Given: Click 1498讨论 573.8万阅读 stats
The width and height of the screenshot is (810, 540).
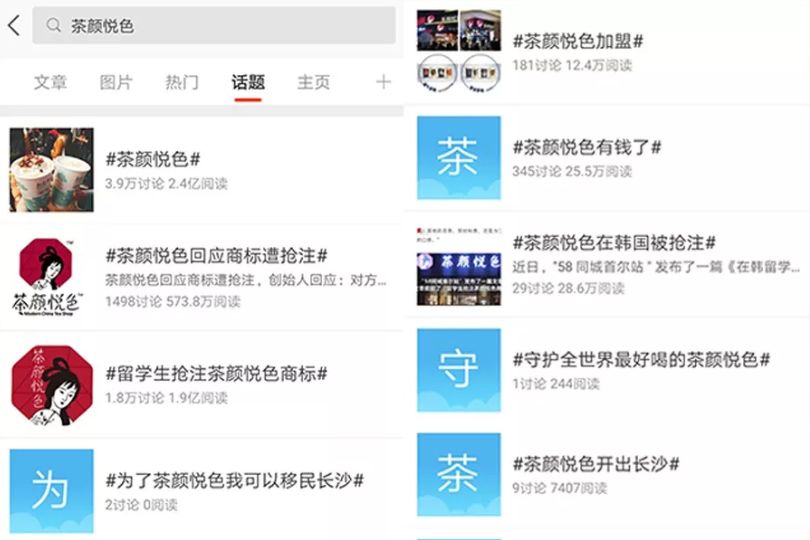Looking at the screenshot, I should (173, 301).
